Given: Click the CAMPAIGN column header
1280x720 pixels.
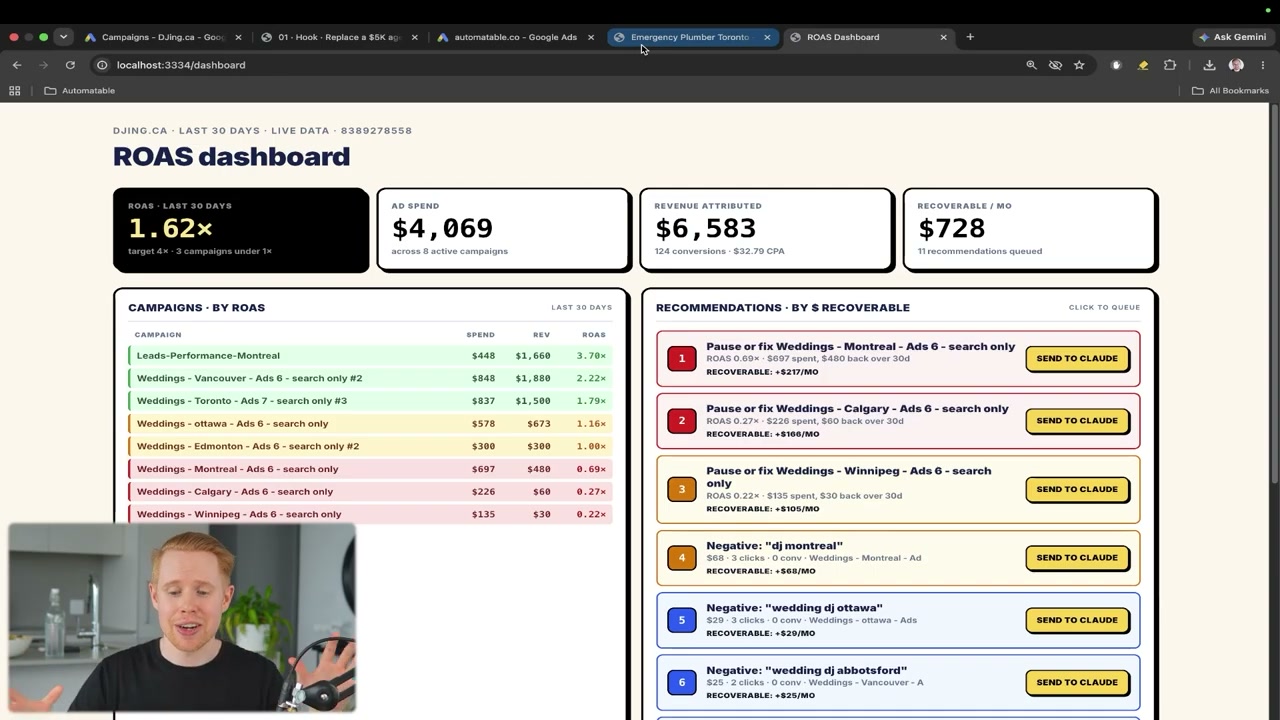Looking at the screenshot, I should [158, 335].
